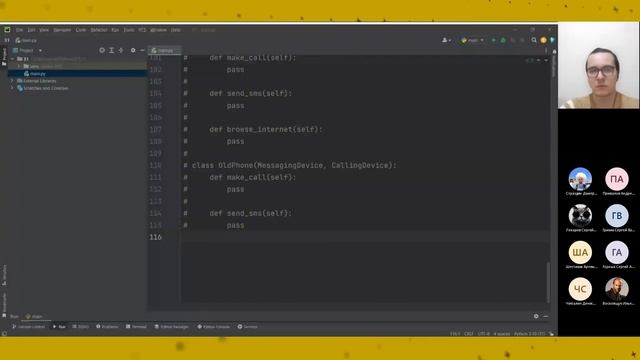Open the Problems tool window

(x=107, y=327)
